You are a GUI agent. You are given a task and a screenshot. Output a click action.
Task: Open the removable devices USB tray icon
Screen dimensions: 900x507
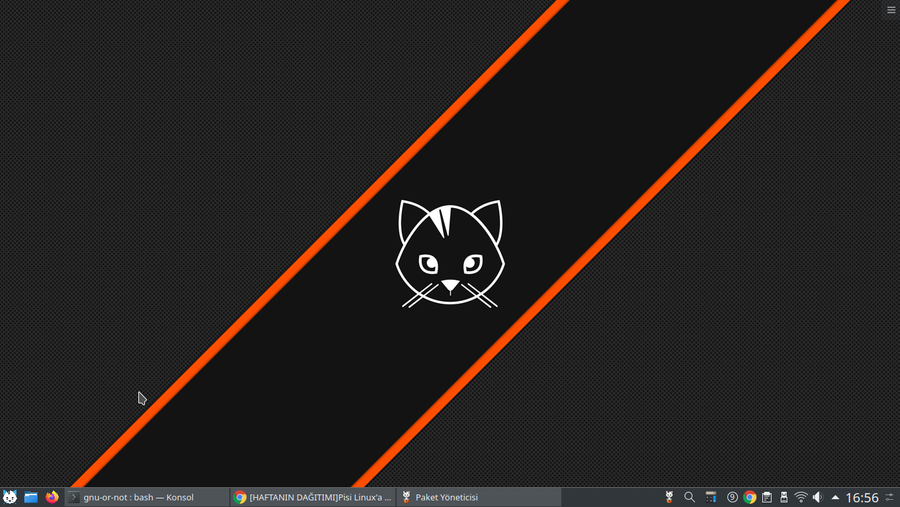(x=784, y=497)
